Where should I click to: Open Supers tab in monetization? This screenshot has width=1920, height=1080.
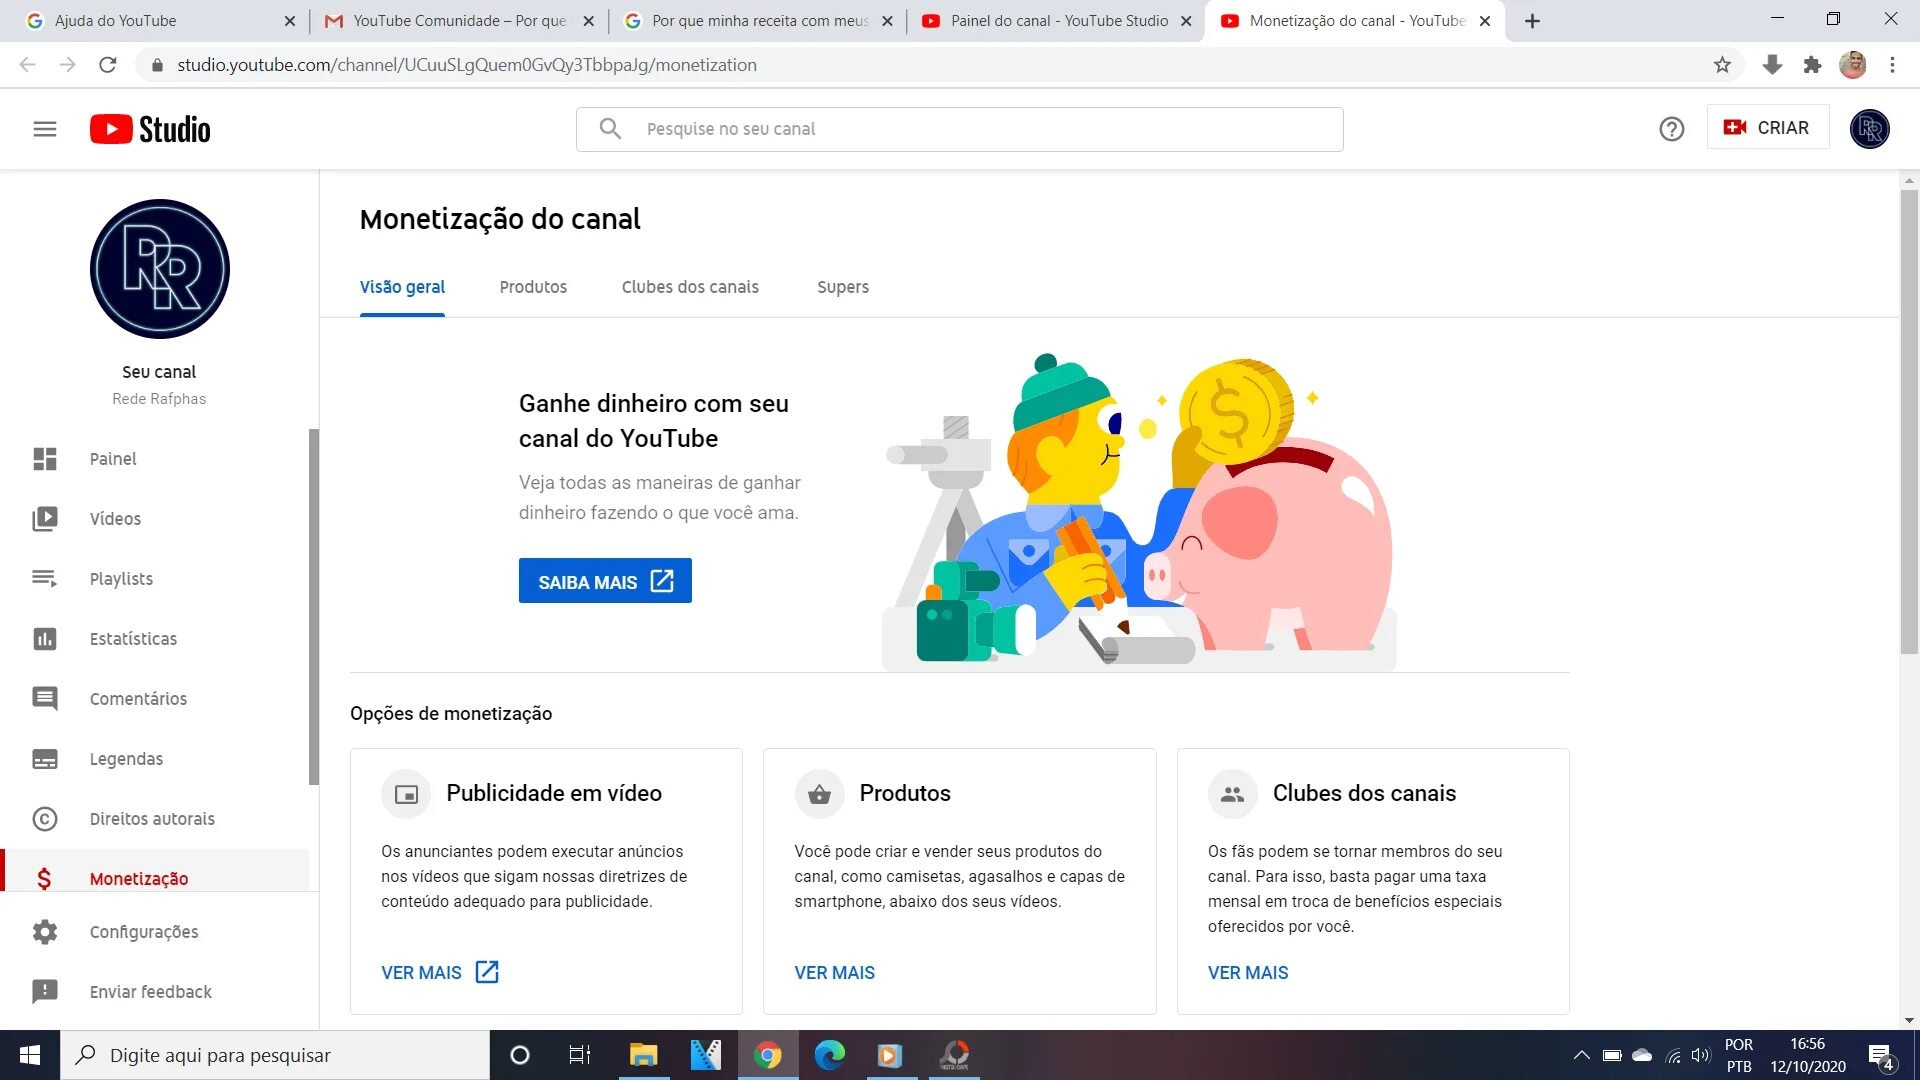843,286
